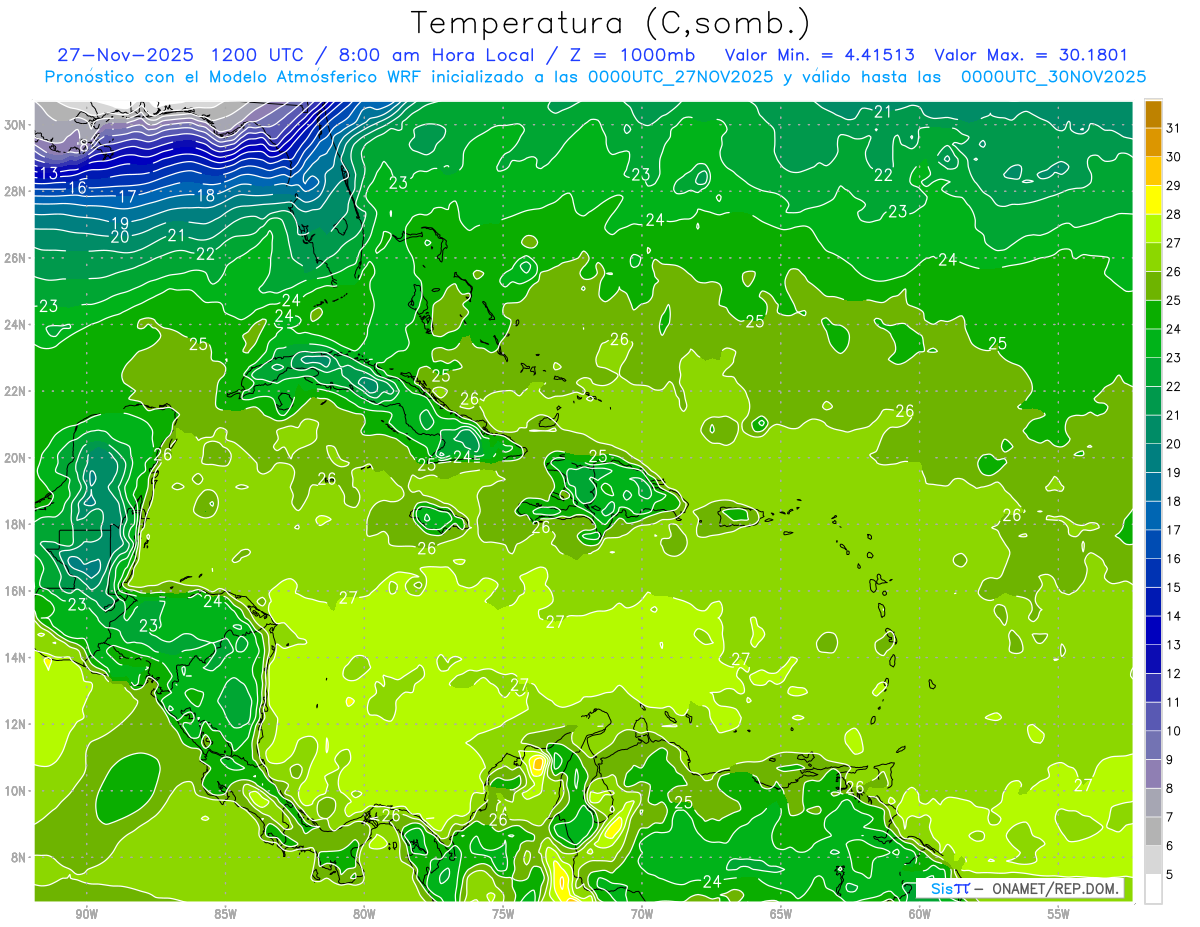
Task: Click the '14N' latitude label
Action: [16, 658]
